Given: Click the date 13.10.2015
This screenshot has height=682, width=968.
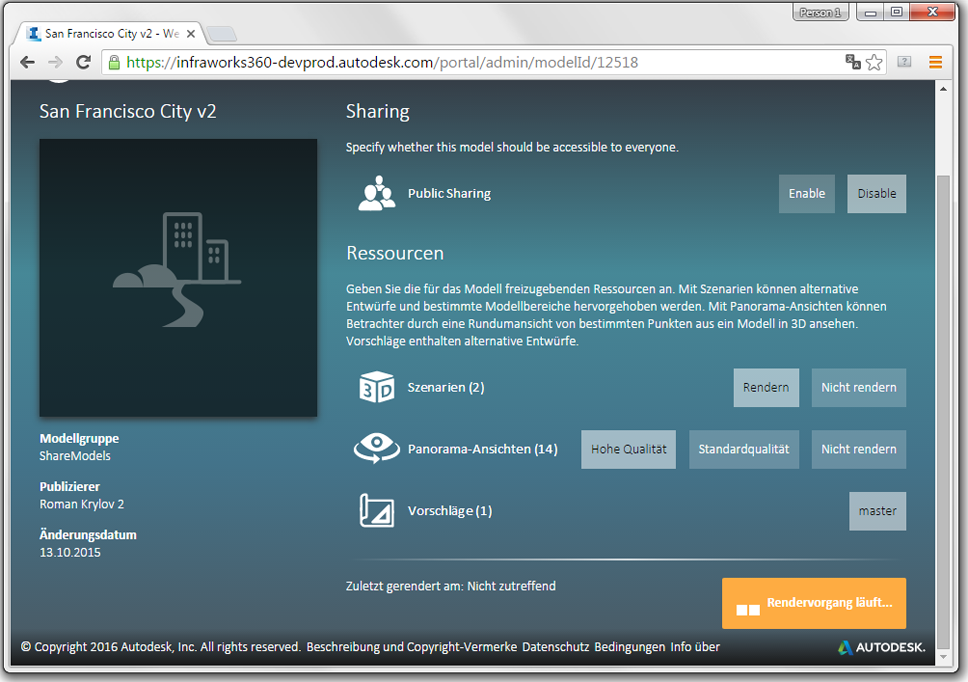Looking at the screenshot, I should [70, 552].
